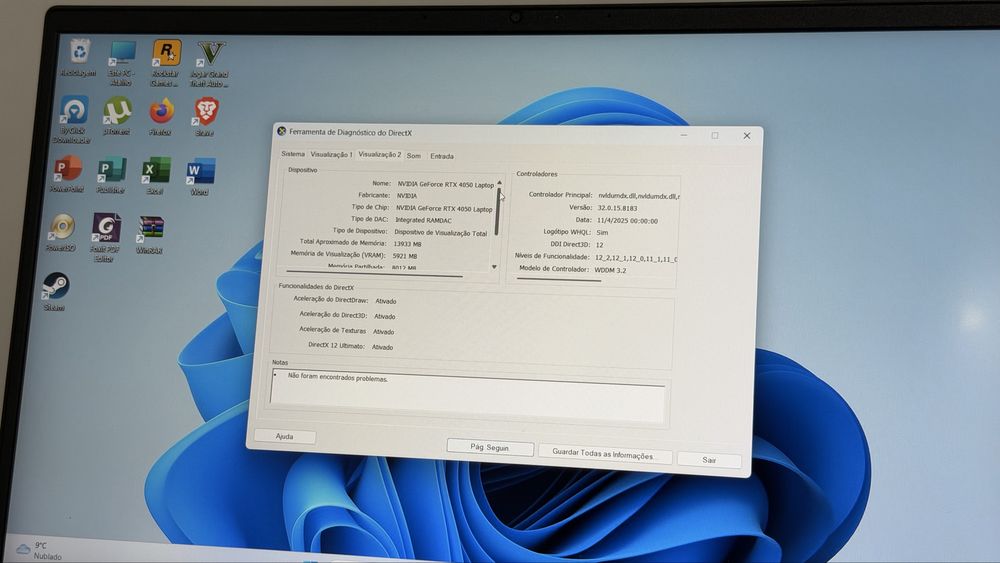Launch Foxit PDF Editor shortcut
The image size is (1000, 563).
click(105, 237)
